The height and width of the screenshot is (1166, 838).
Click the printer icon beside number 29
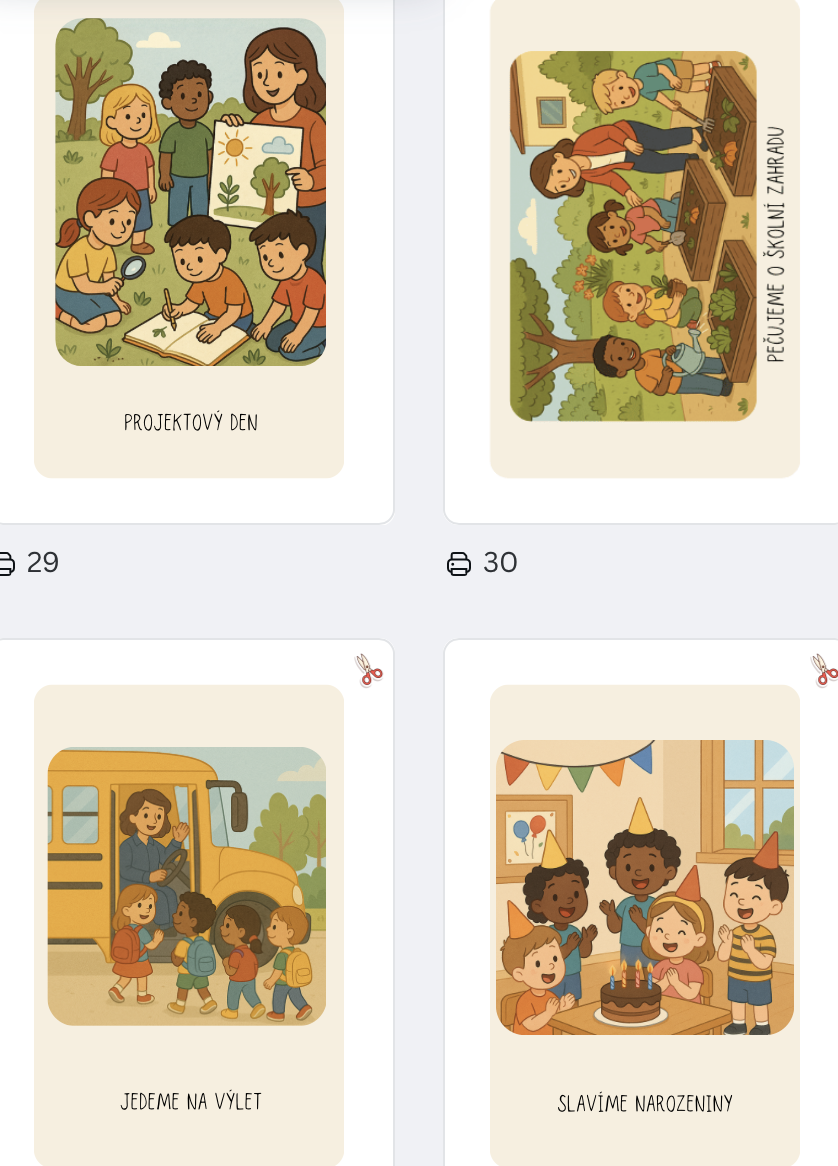(6, 564)
